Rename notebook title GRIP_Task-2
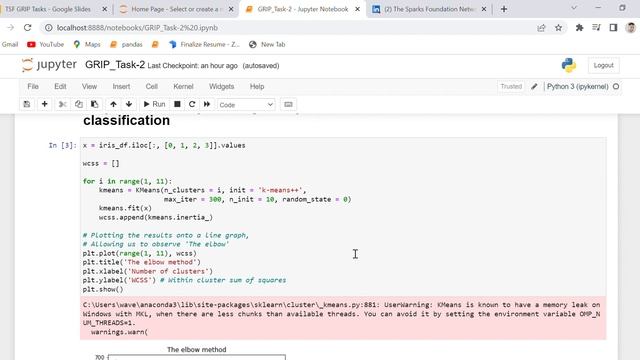This screenshot has height=360, width=640. (115, 65)
